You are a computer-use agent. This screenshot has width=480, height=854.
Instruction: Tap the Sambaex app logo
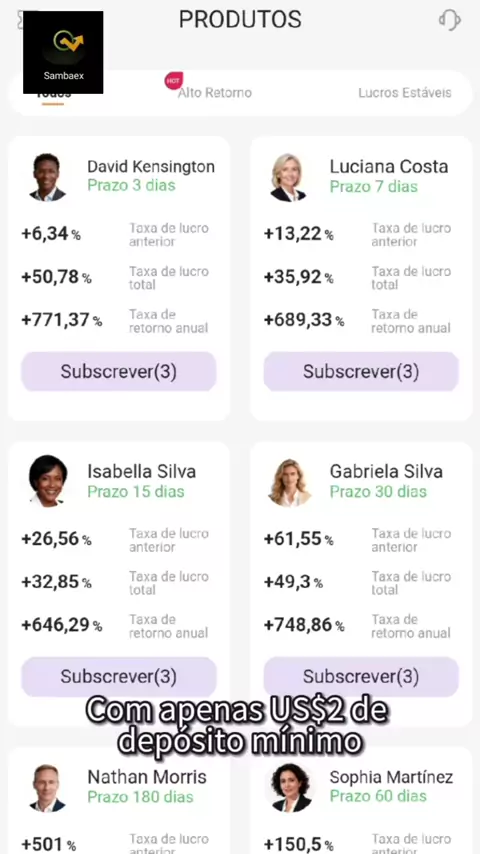tap(63, 52)
